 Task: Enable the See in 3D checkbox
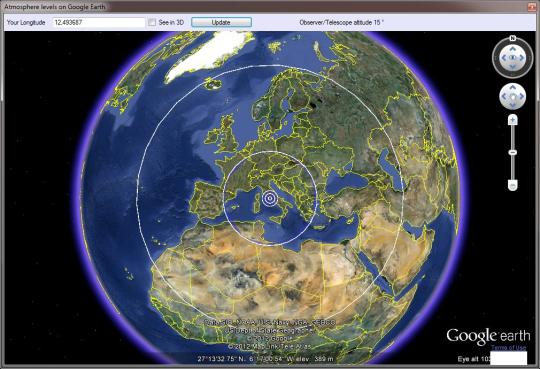click(152, 22)
